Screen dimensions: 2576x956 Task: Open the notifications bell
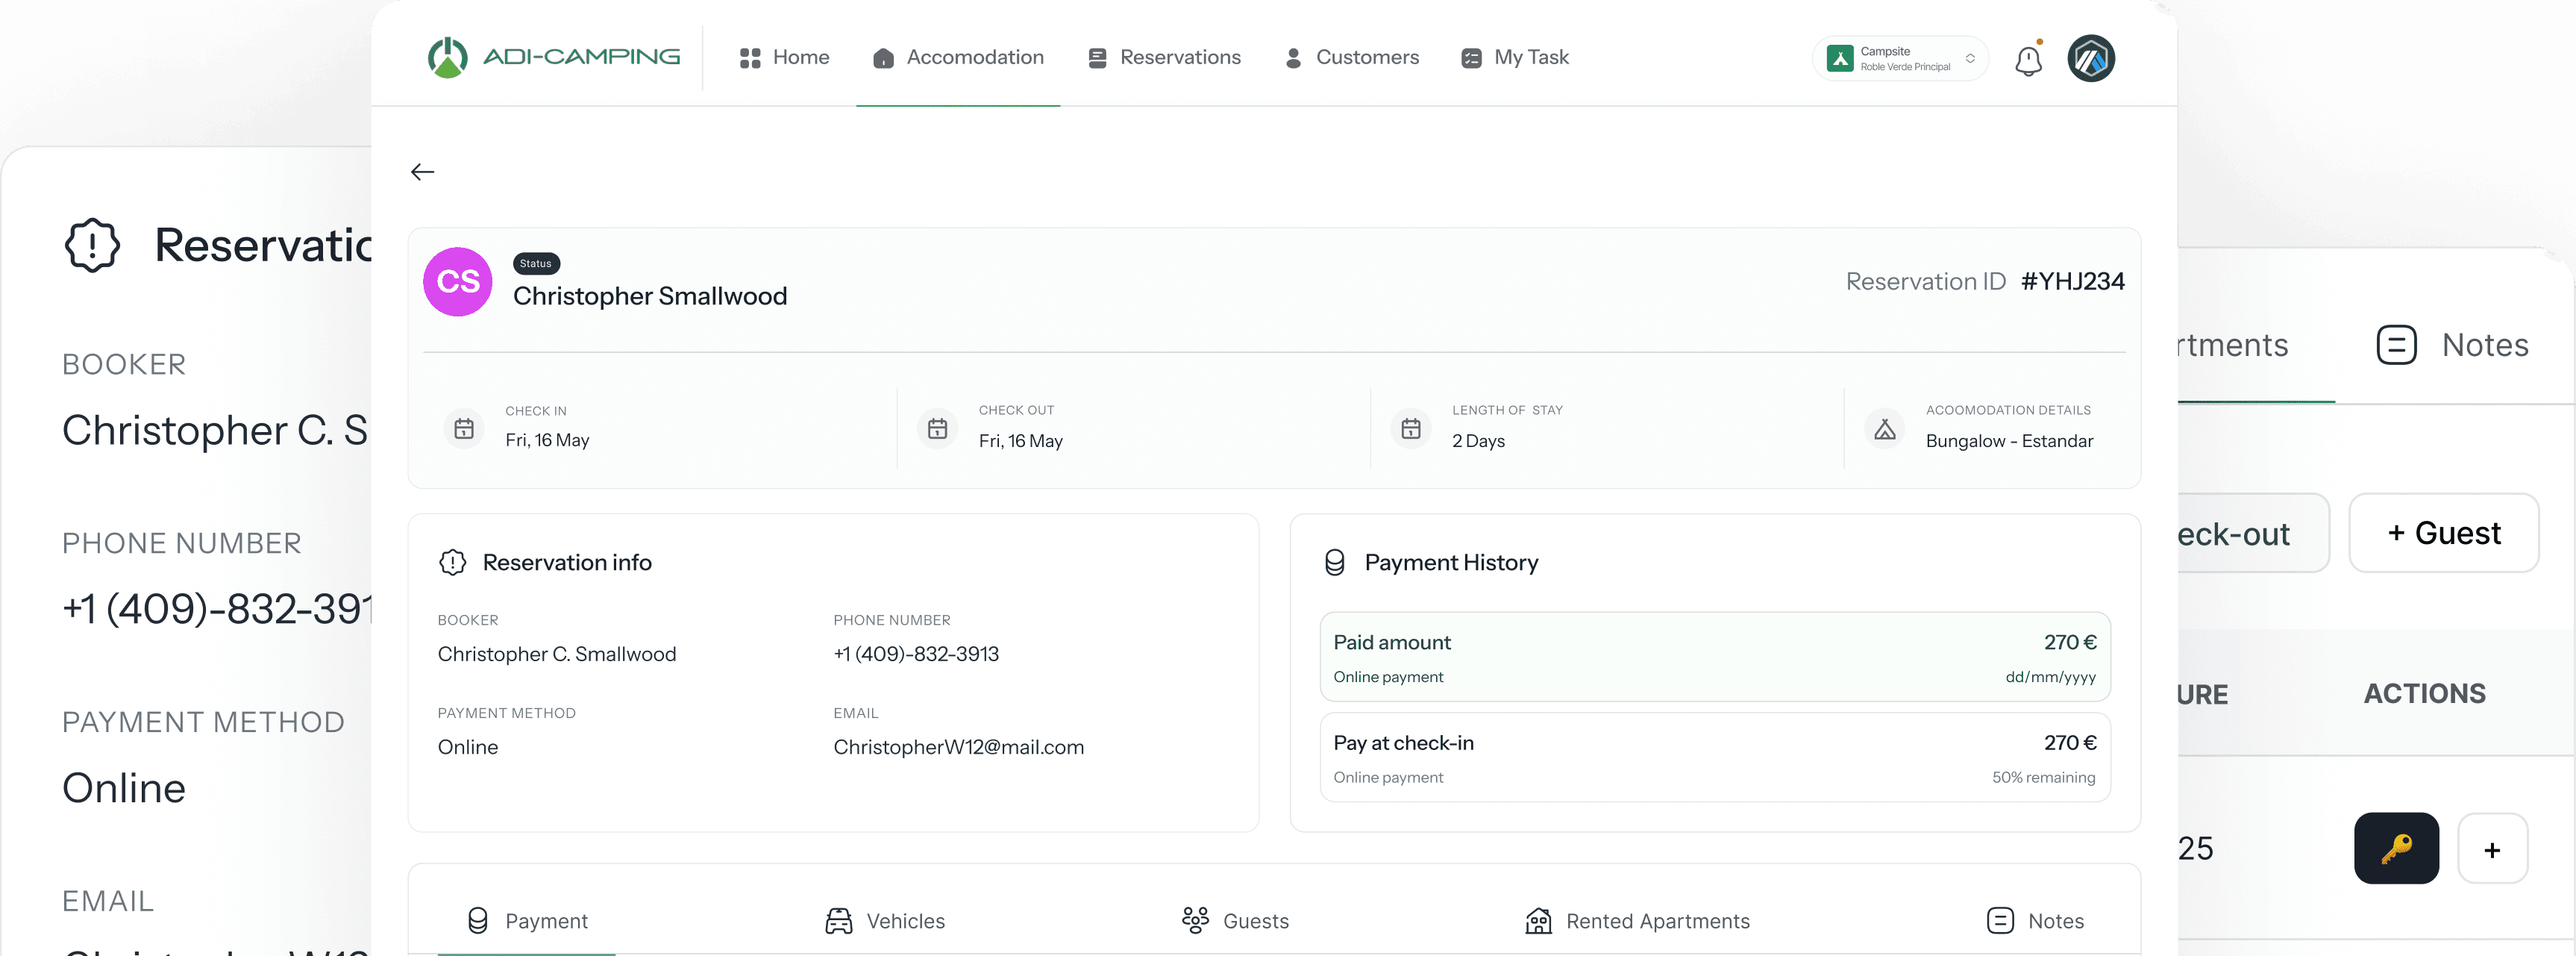2028,60
